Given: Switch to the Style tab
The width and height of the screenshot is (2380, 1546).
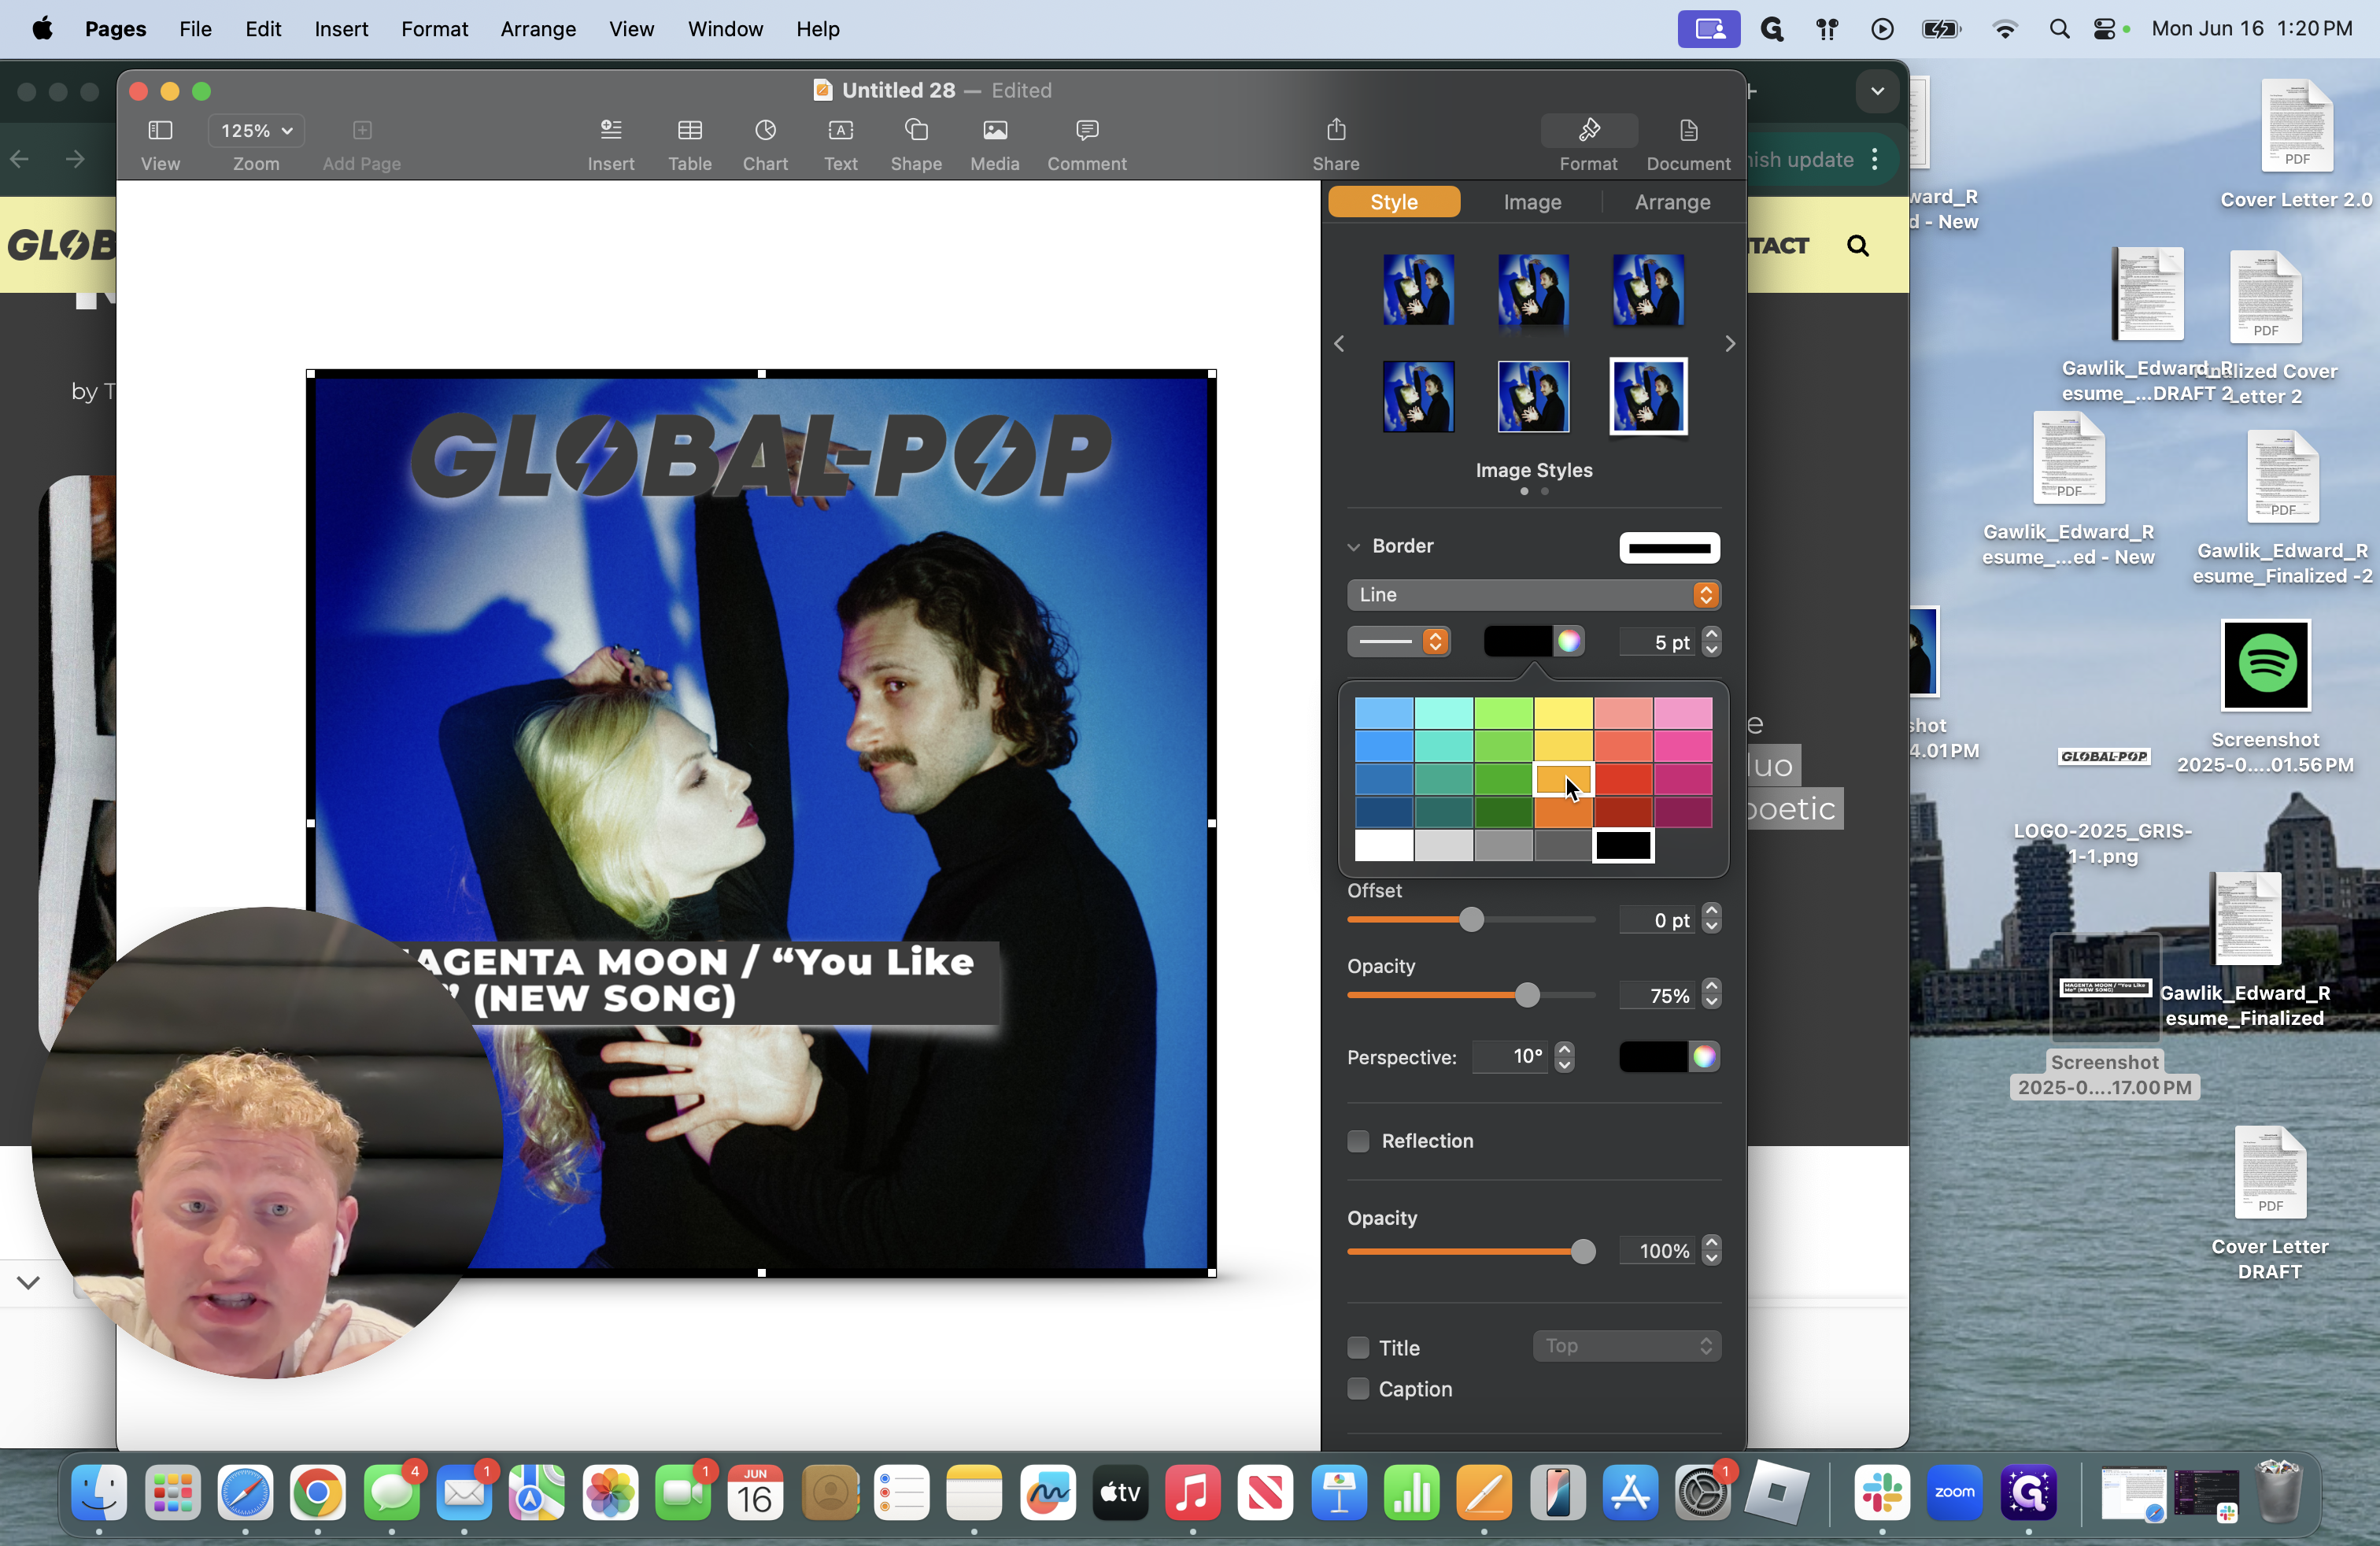Looking at the screenshot, I should 1393,202.
